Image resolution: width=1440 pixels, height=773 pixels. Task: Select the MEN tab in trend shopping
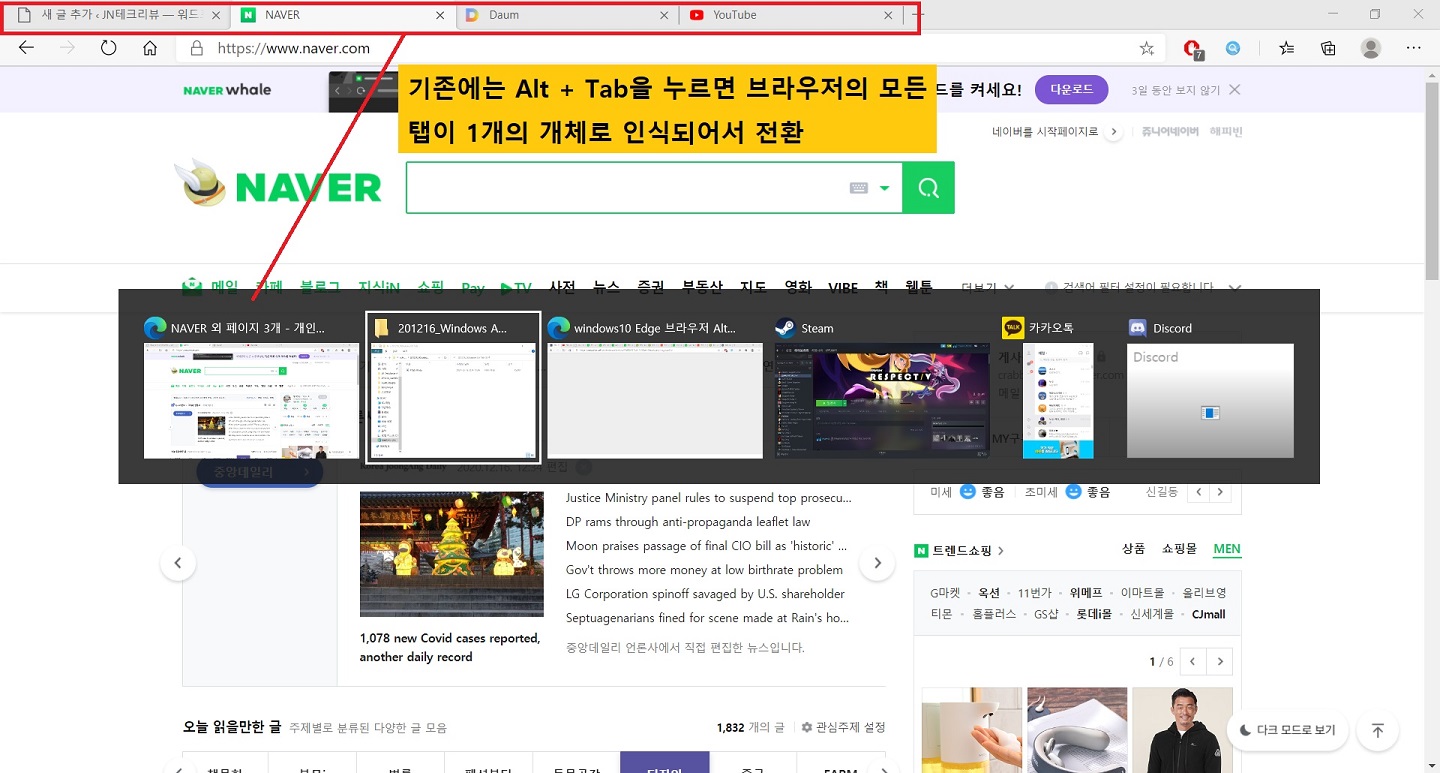coord(1227,549)
